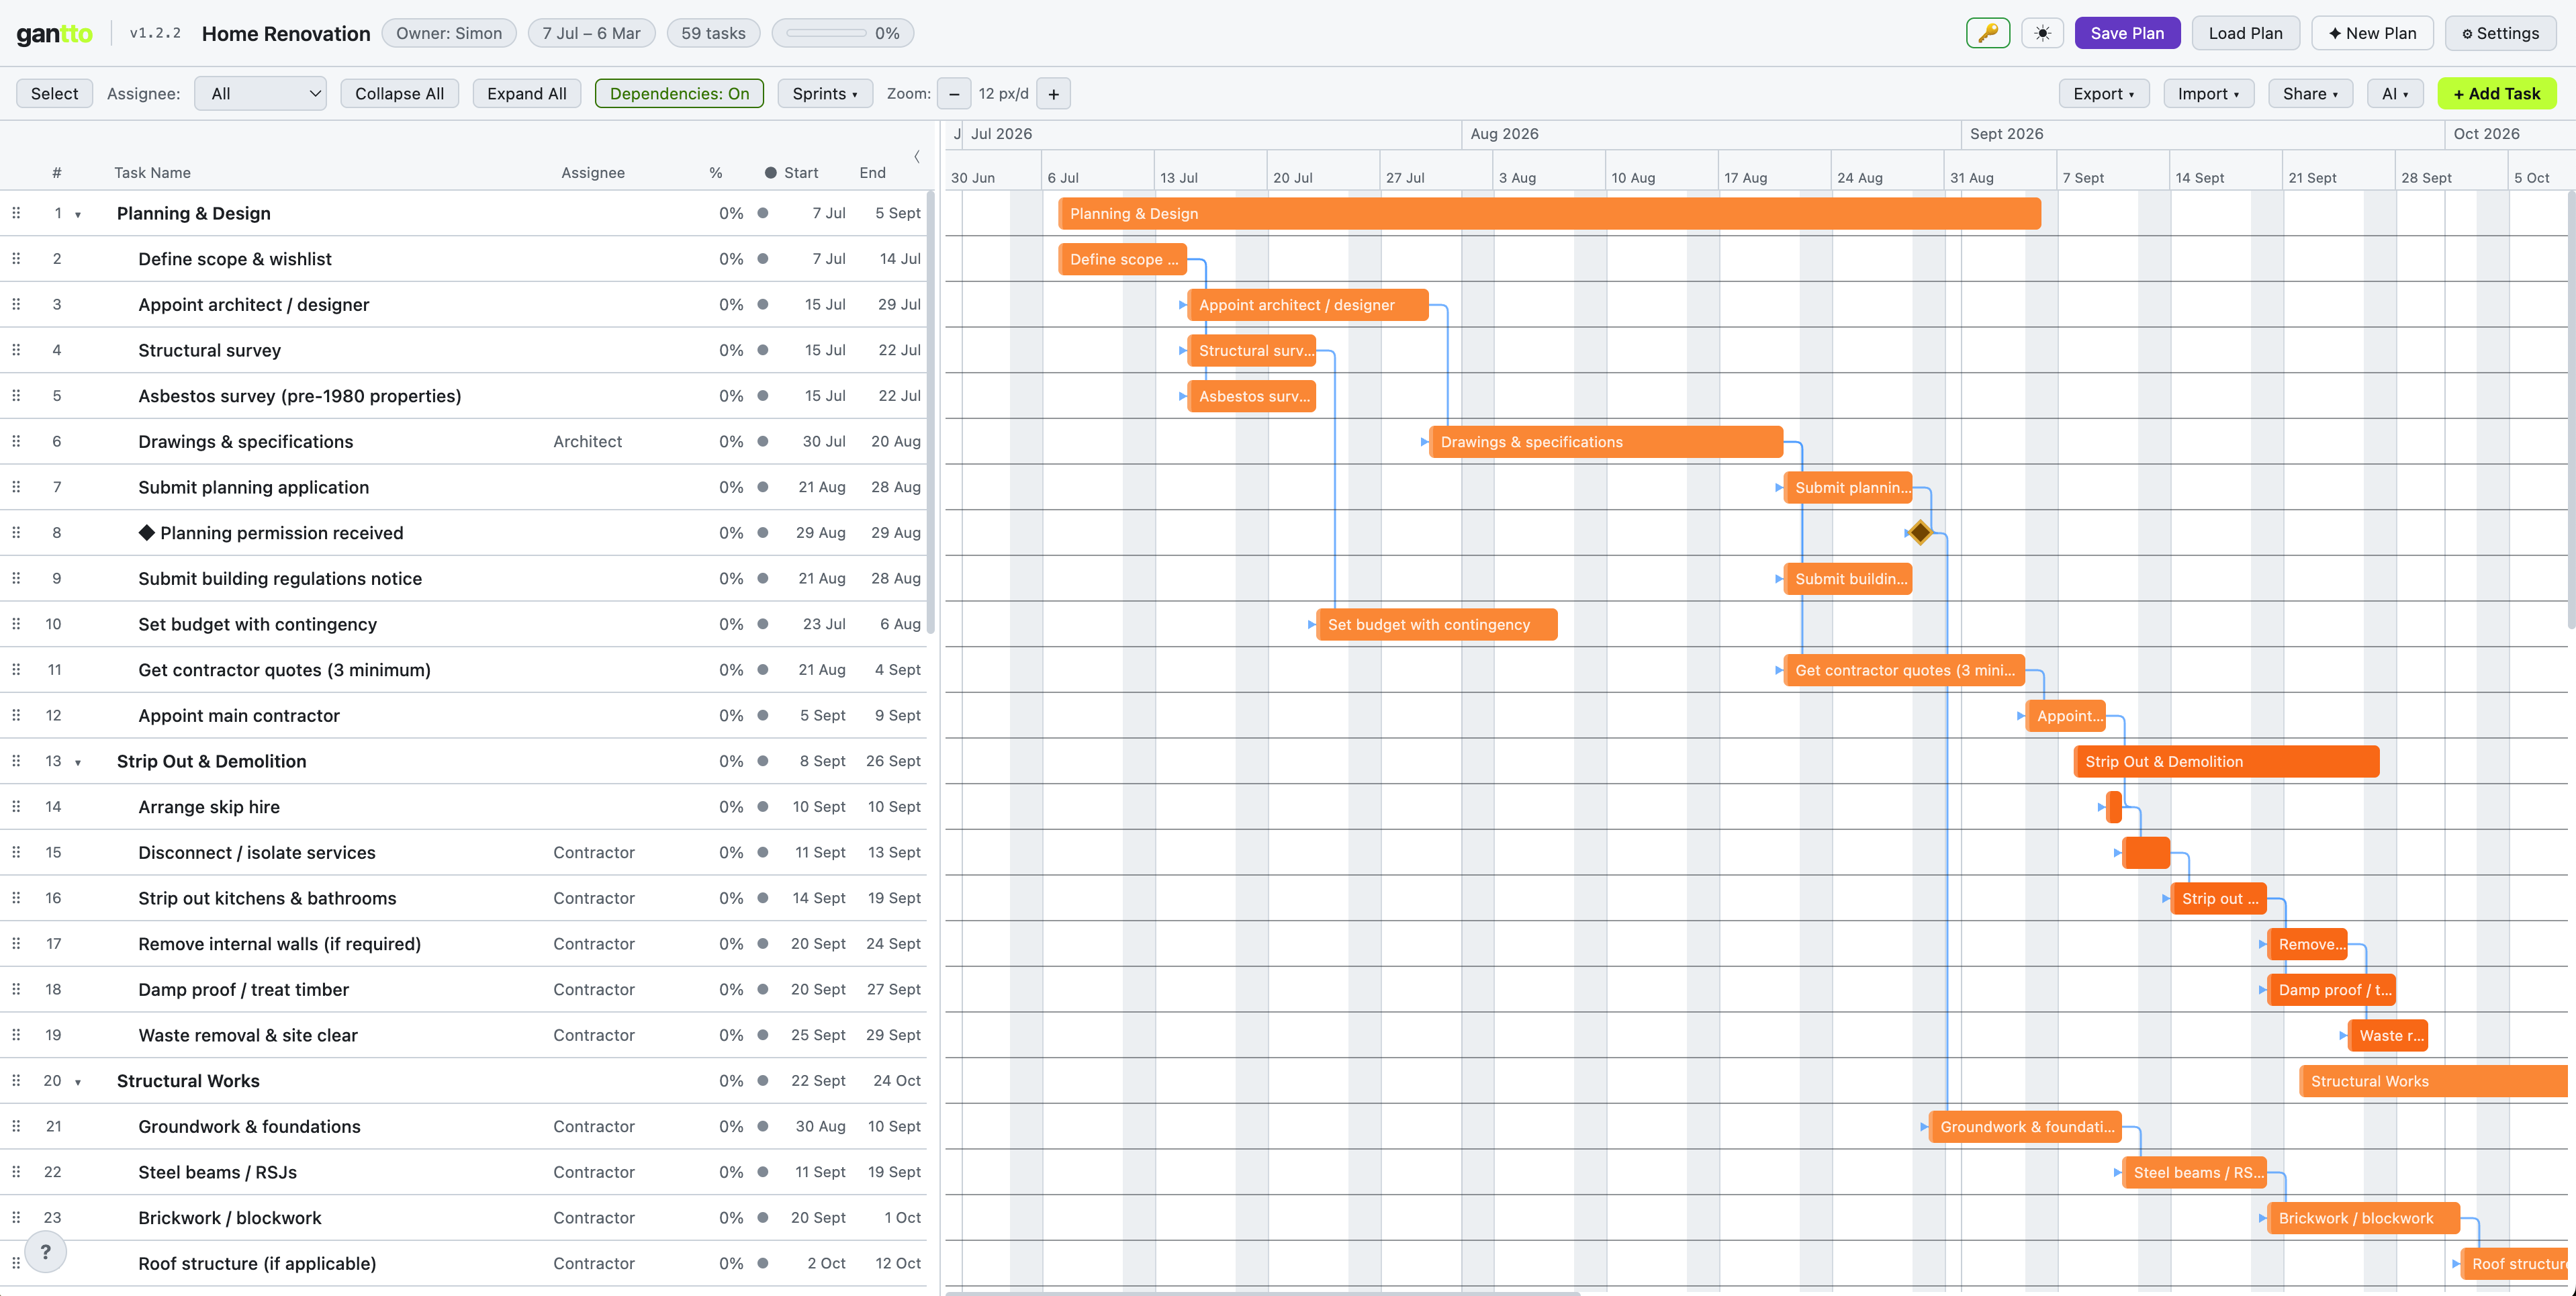Open the Assignee All dropdown
The width and height of the screenshot is (2576, 1296).
tap(260, 94)
